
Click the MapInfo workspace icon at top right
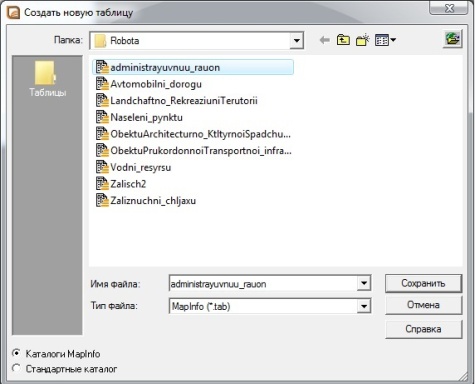pyautogui.click(x=452, y=39)
